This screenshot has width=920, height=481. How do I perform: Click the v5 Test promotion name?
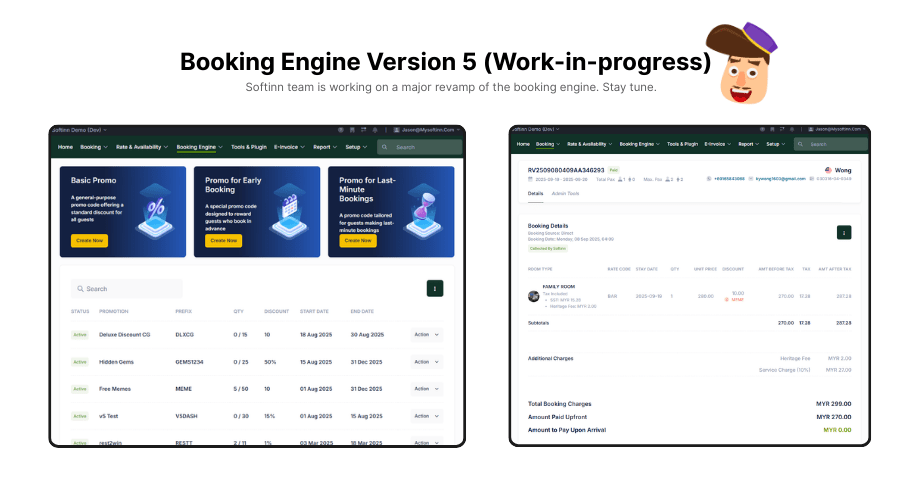[109, 416]
